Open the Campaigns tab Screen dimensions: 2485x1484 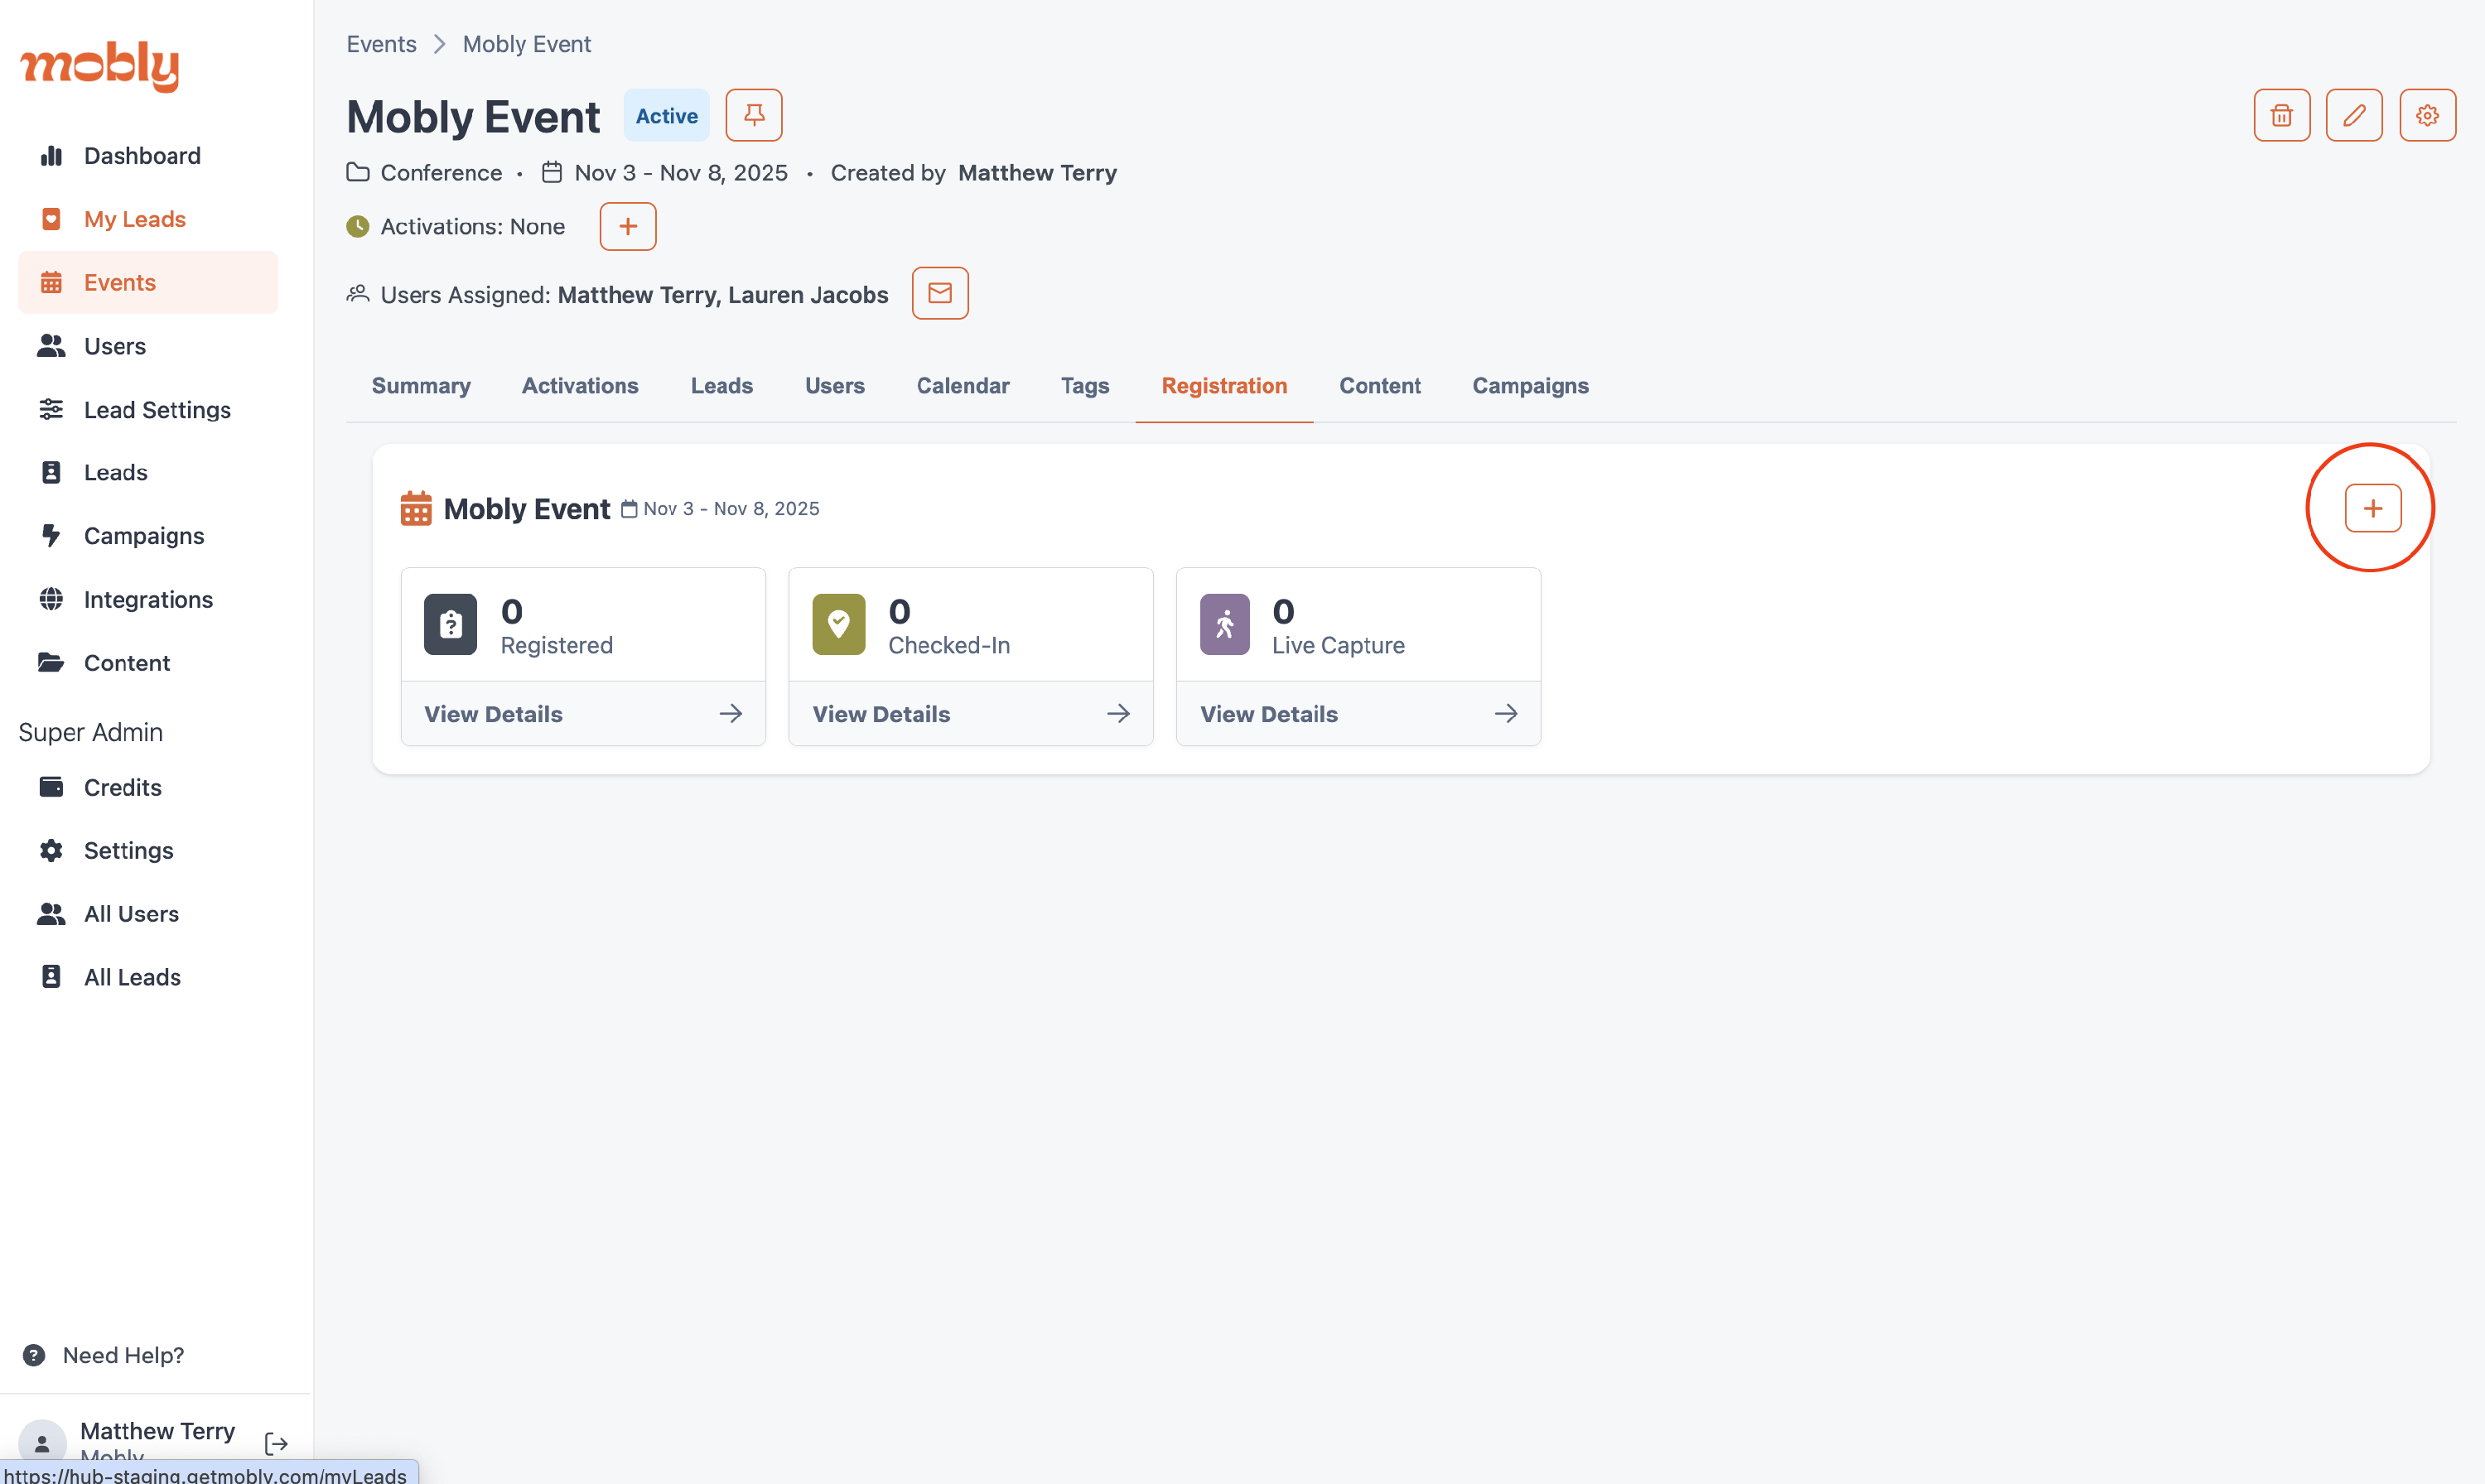point(1530,386)
